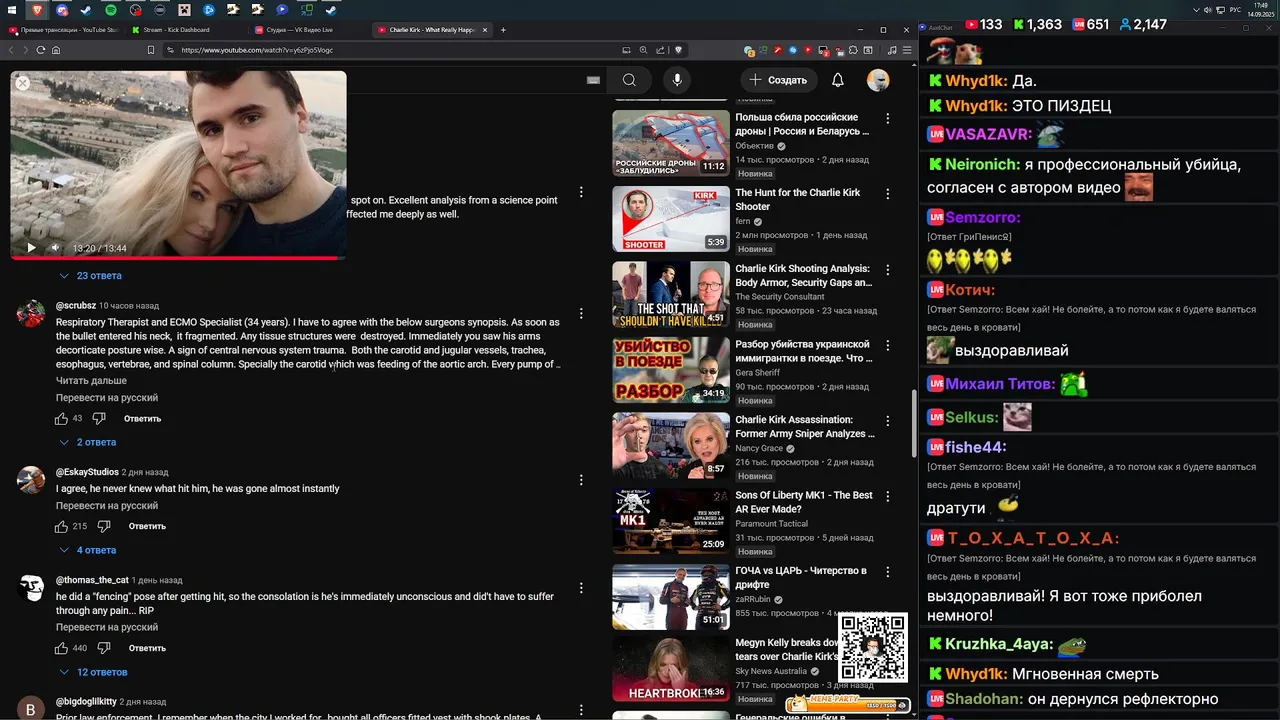The width and height of the screenshot is (1280, 720).
Task: Translate EskayStudios comment to Russian
Action: tap(107, 506)
